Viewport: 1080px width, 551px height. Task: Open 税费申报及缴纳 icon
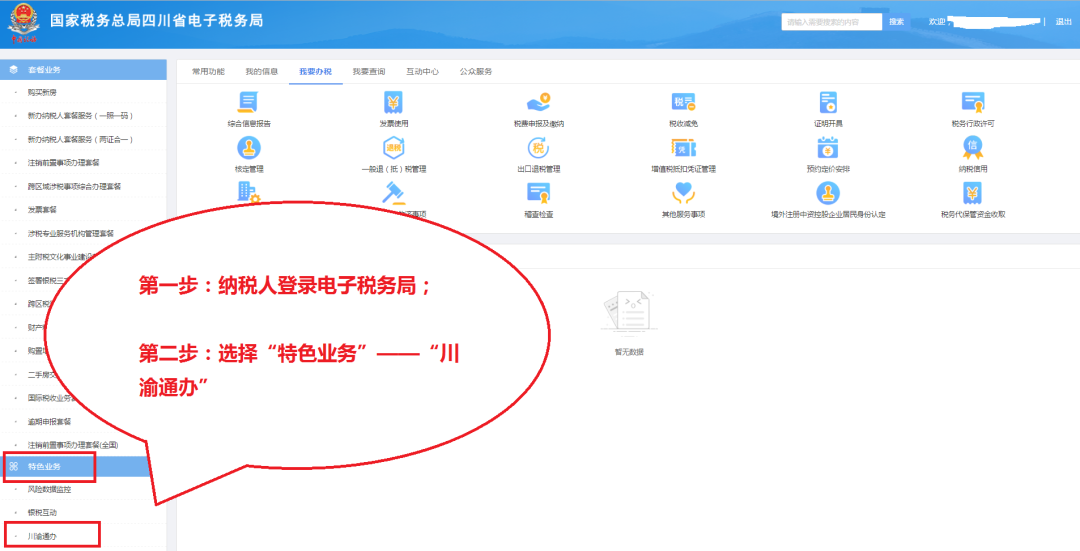[539, 103]
